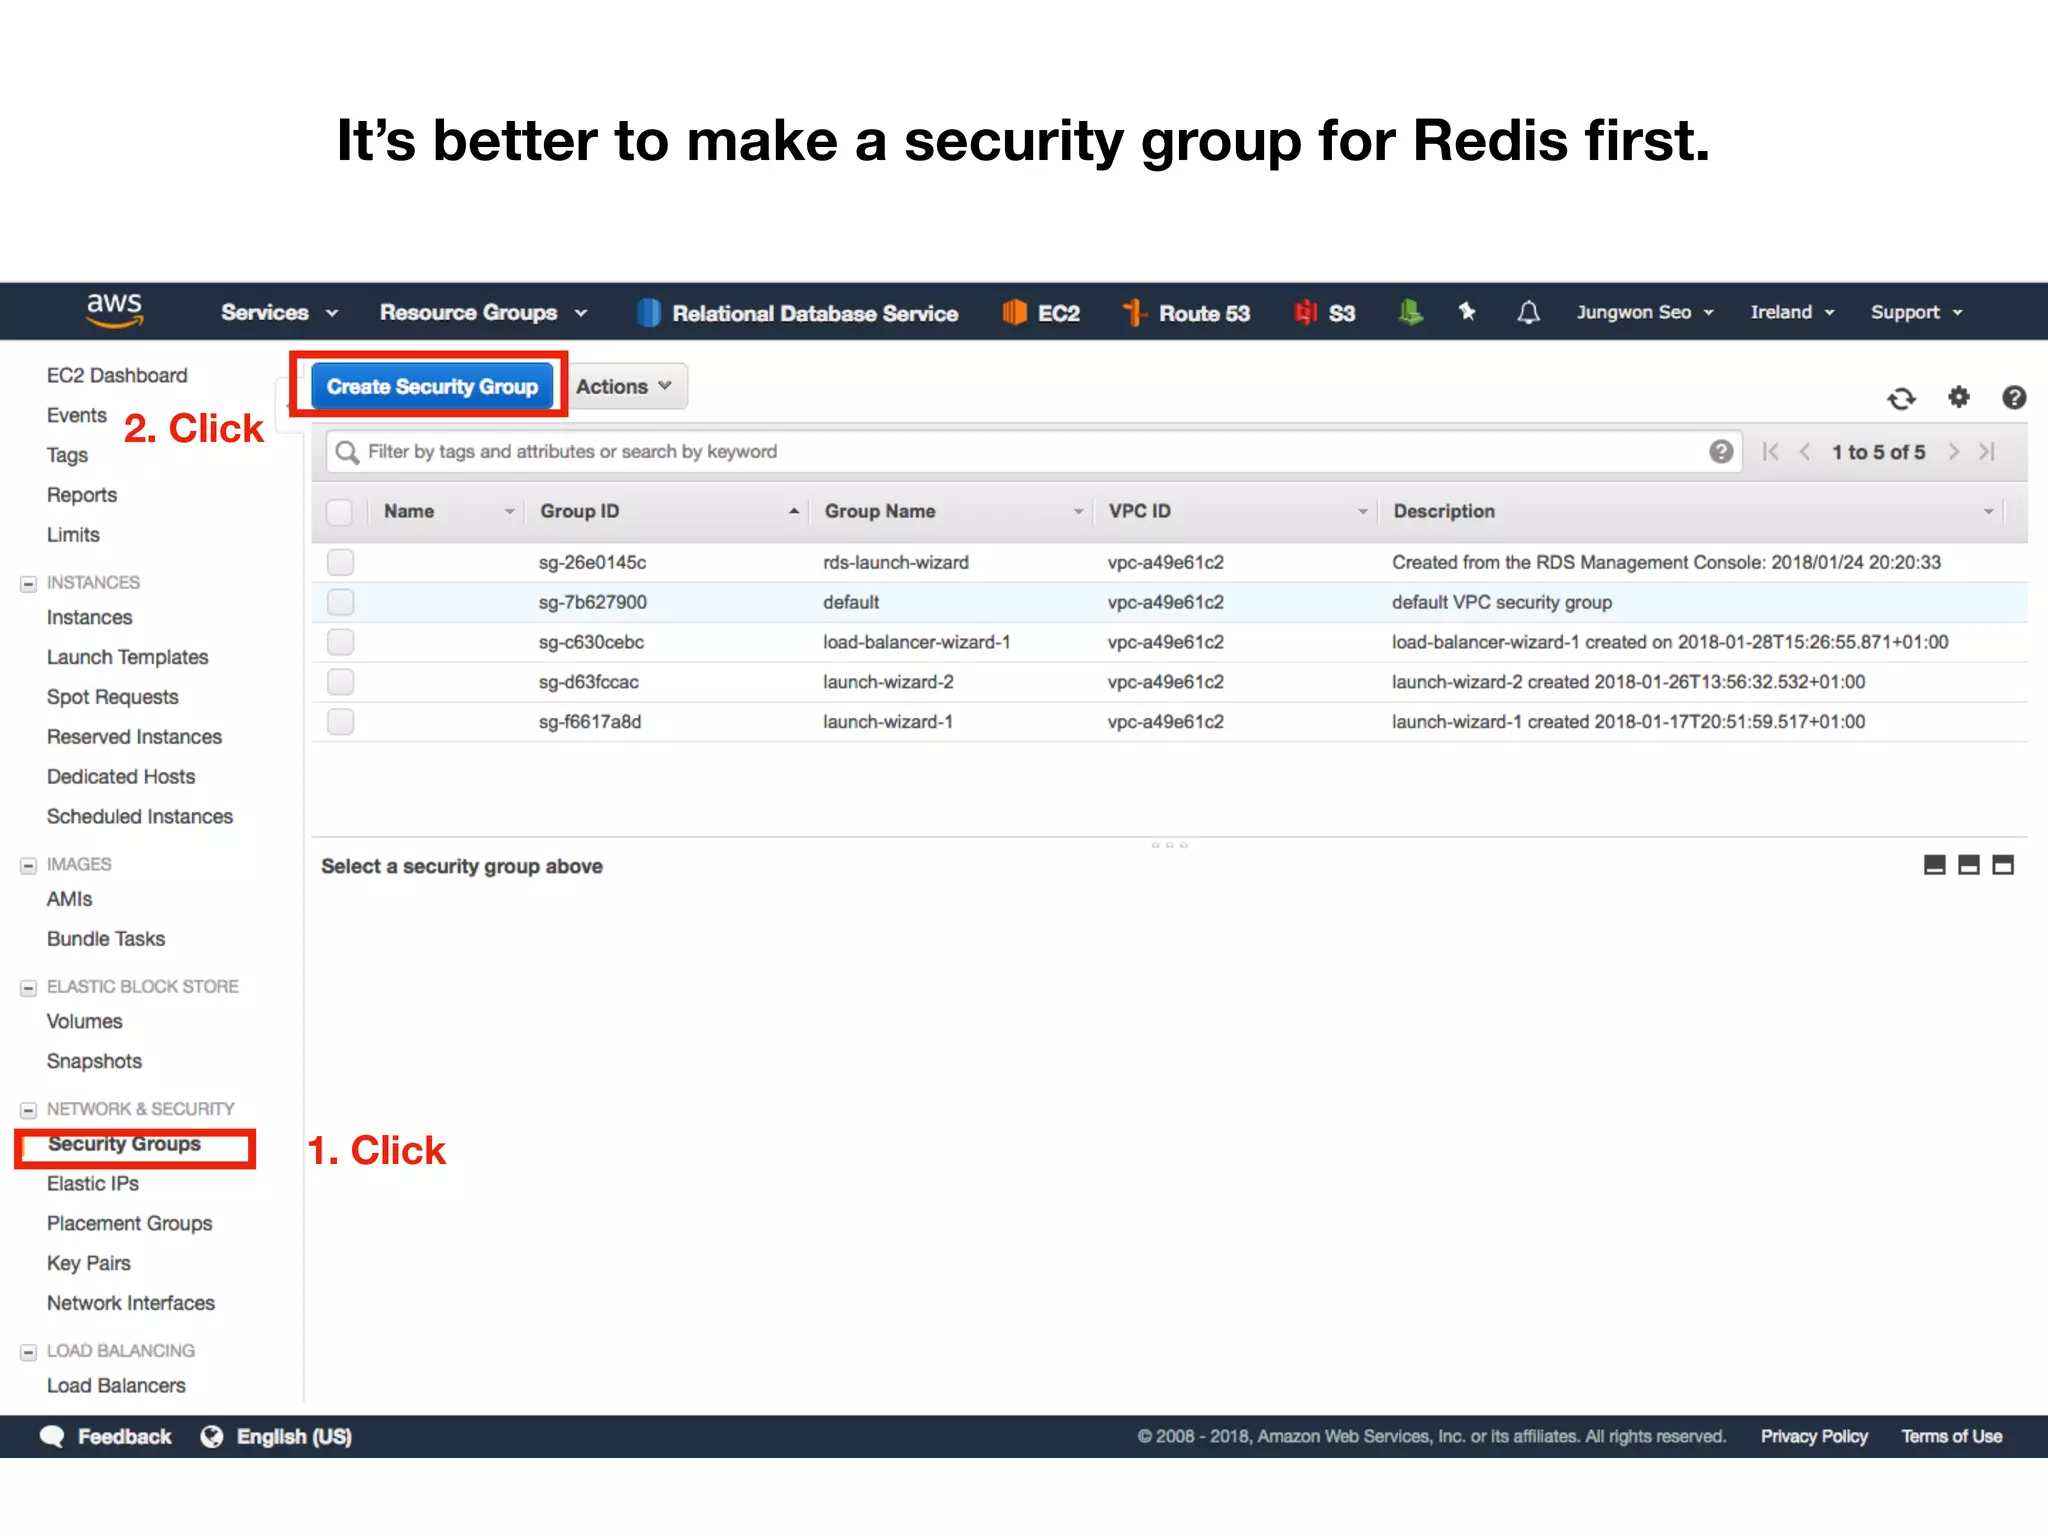Open Load Balancers in sidebar
This screenshot has height=1536, width=2048.
coord(116,1386)
